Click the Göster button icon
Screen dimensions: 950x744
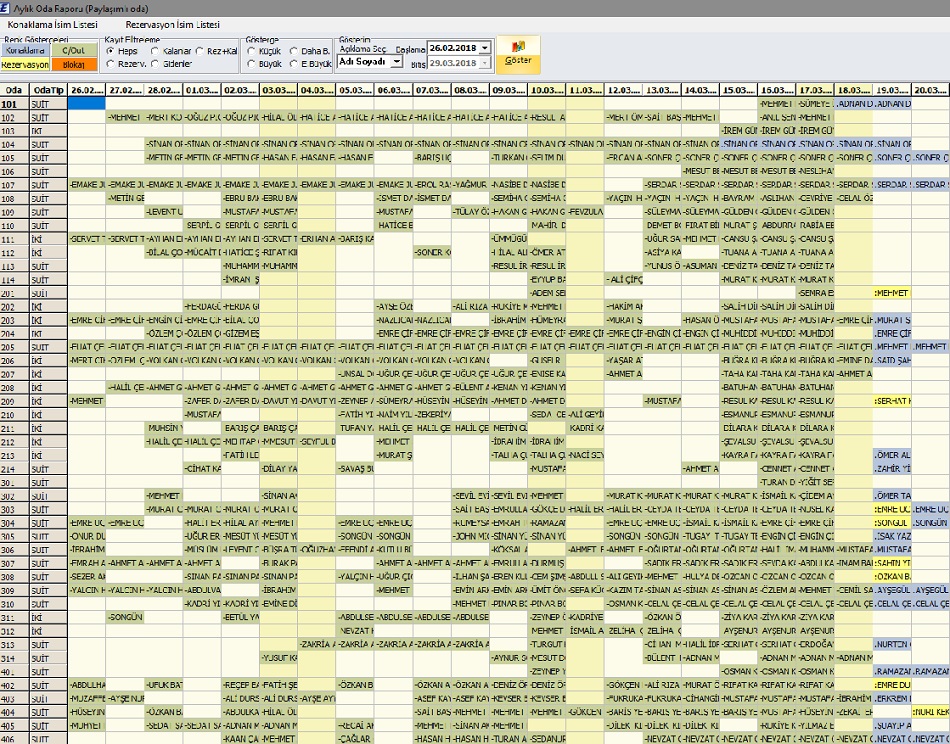518,47
